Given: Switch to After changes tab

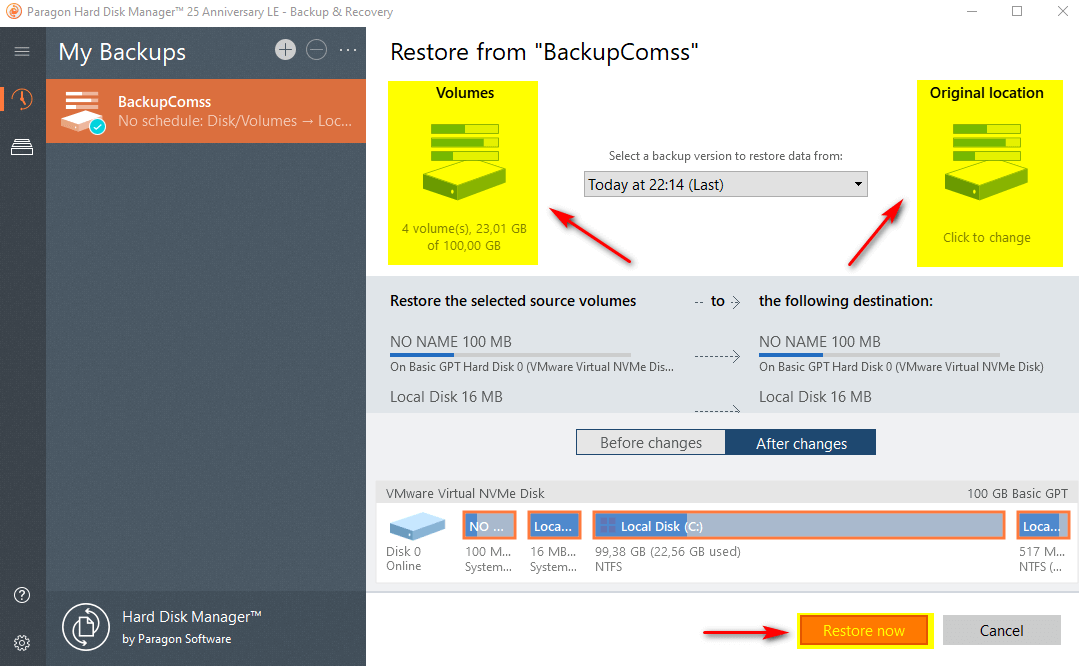Looking at the screenshot, I should coord(800,442).
